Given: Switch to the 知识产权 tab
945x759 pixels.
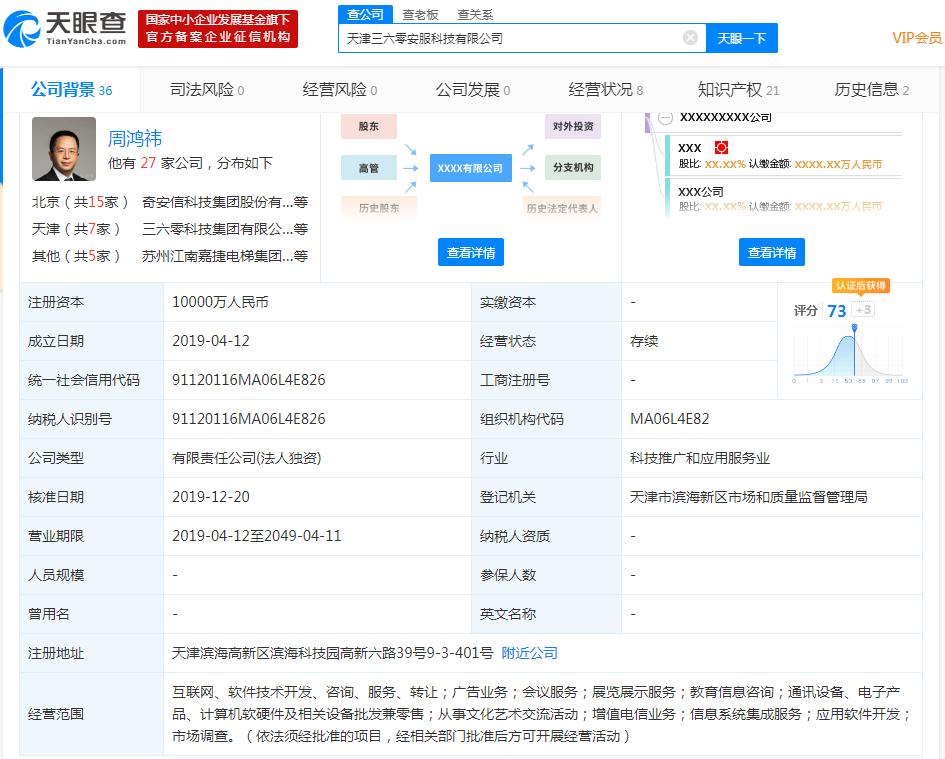Looking at the screenshot, I should pyautogui.click(x=738, y=90).
